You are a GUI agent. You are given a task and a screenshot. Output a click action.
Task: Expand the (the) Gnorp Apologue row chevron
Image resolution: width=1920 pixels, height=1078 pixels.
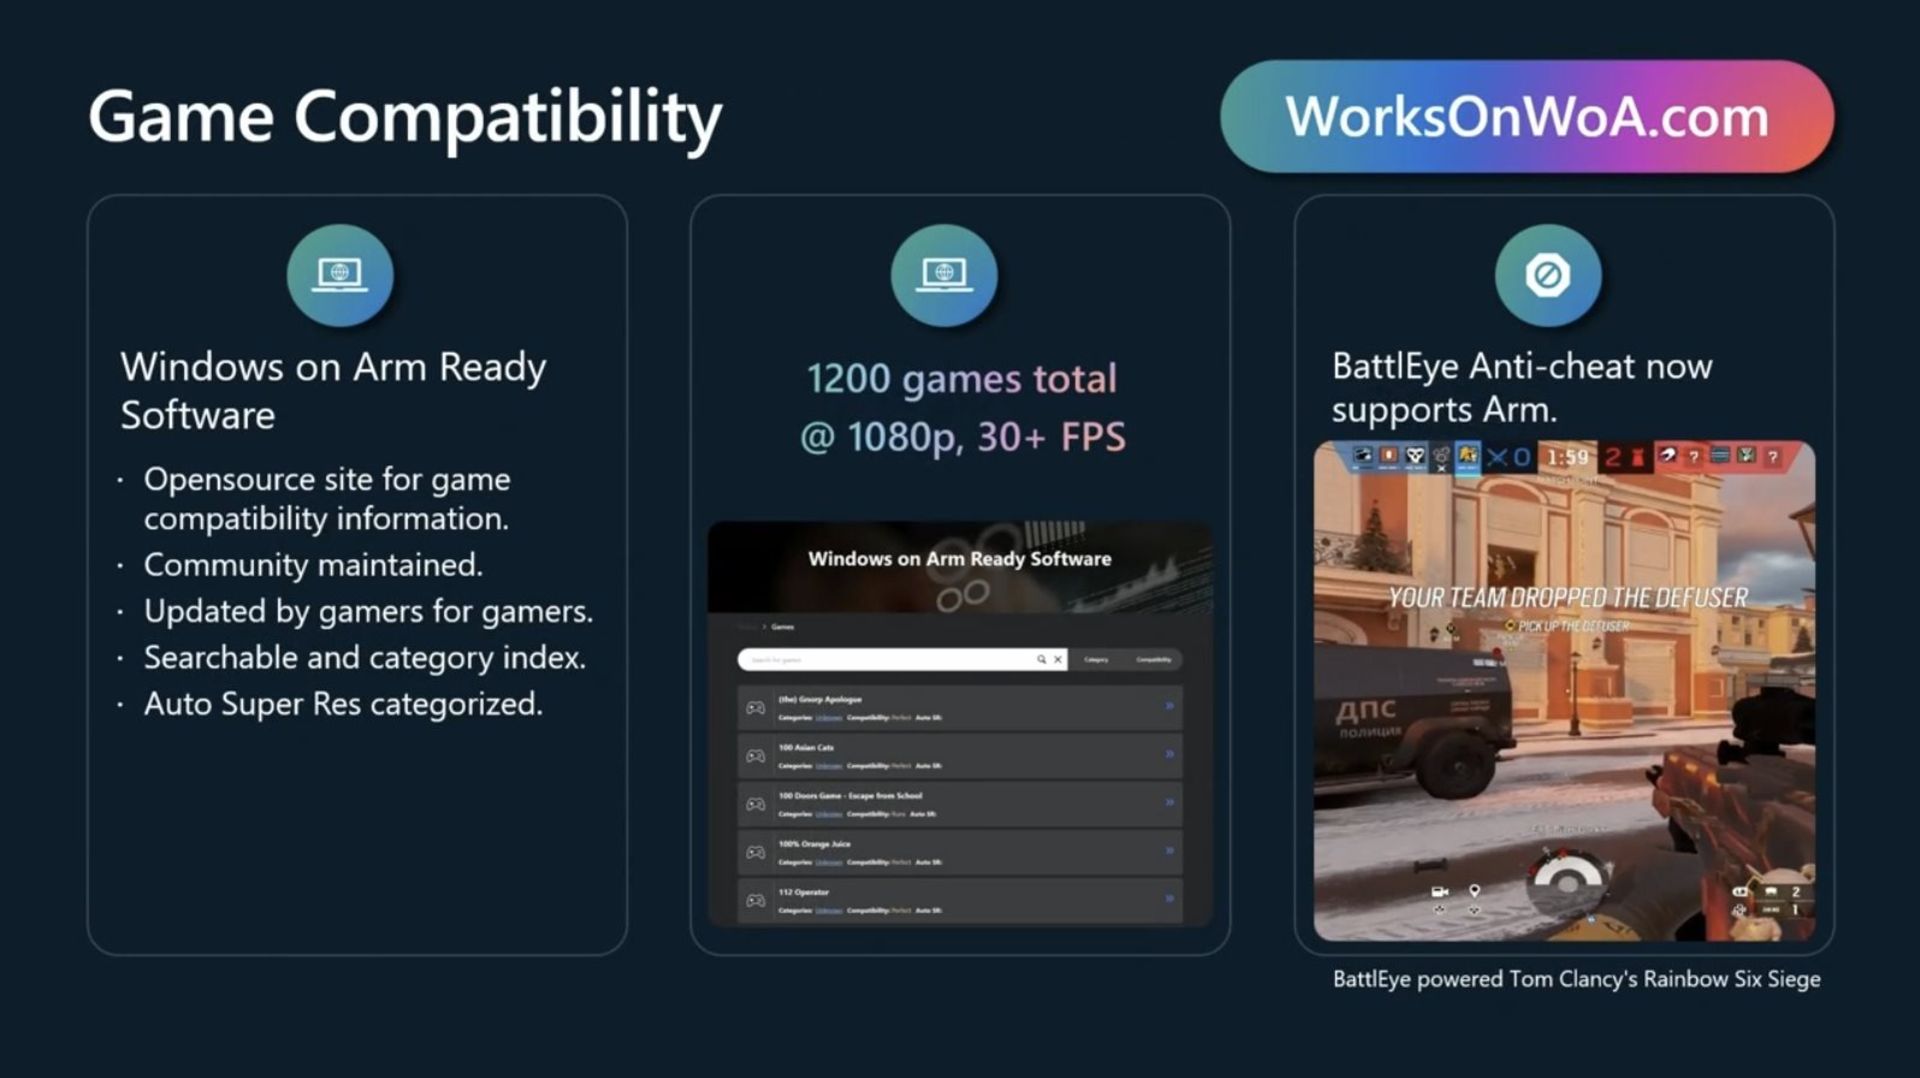click(1169, 706)
